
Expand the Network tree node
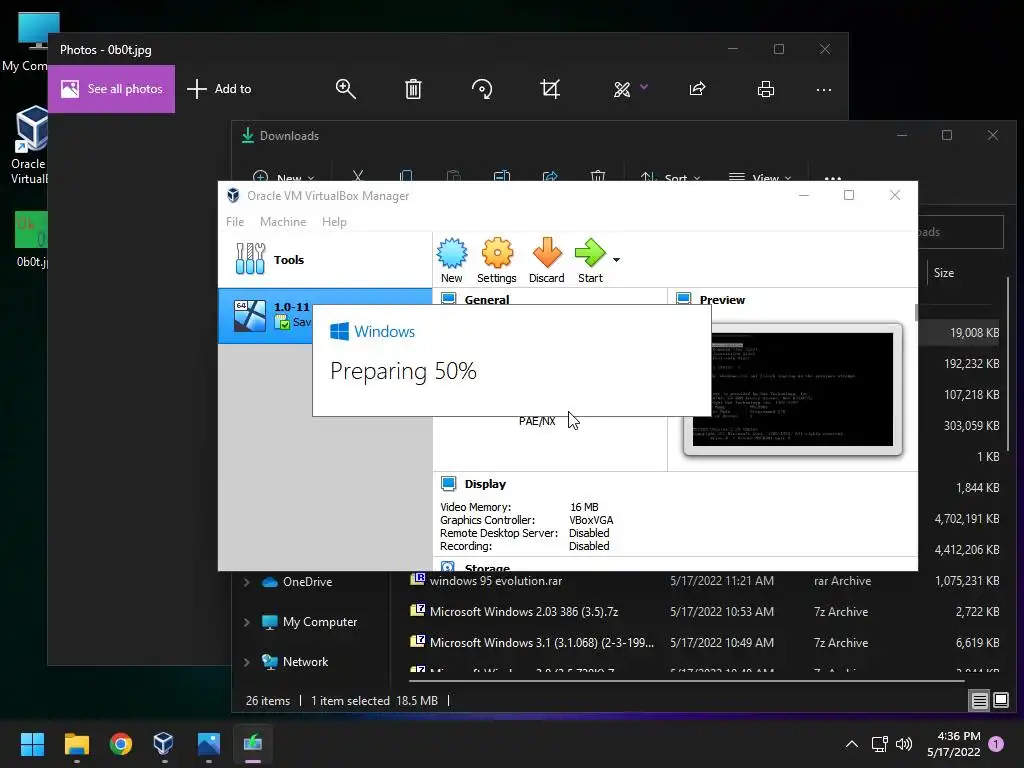(247, 662)
